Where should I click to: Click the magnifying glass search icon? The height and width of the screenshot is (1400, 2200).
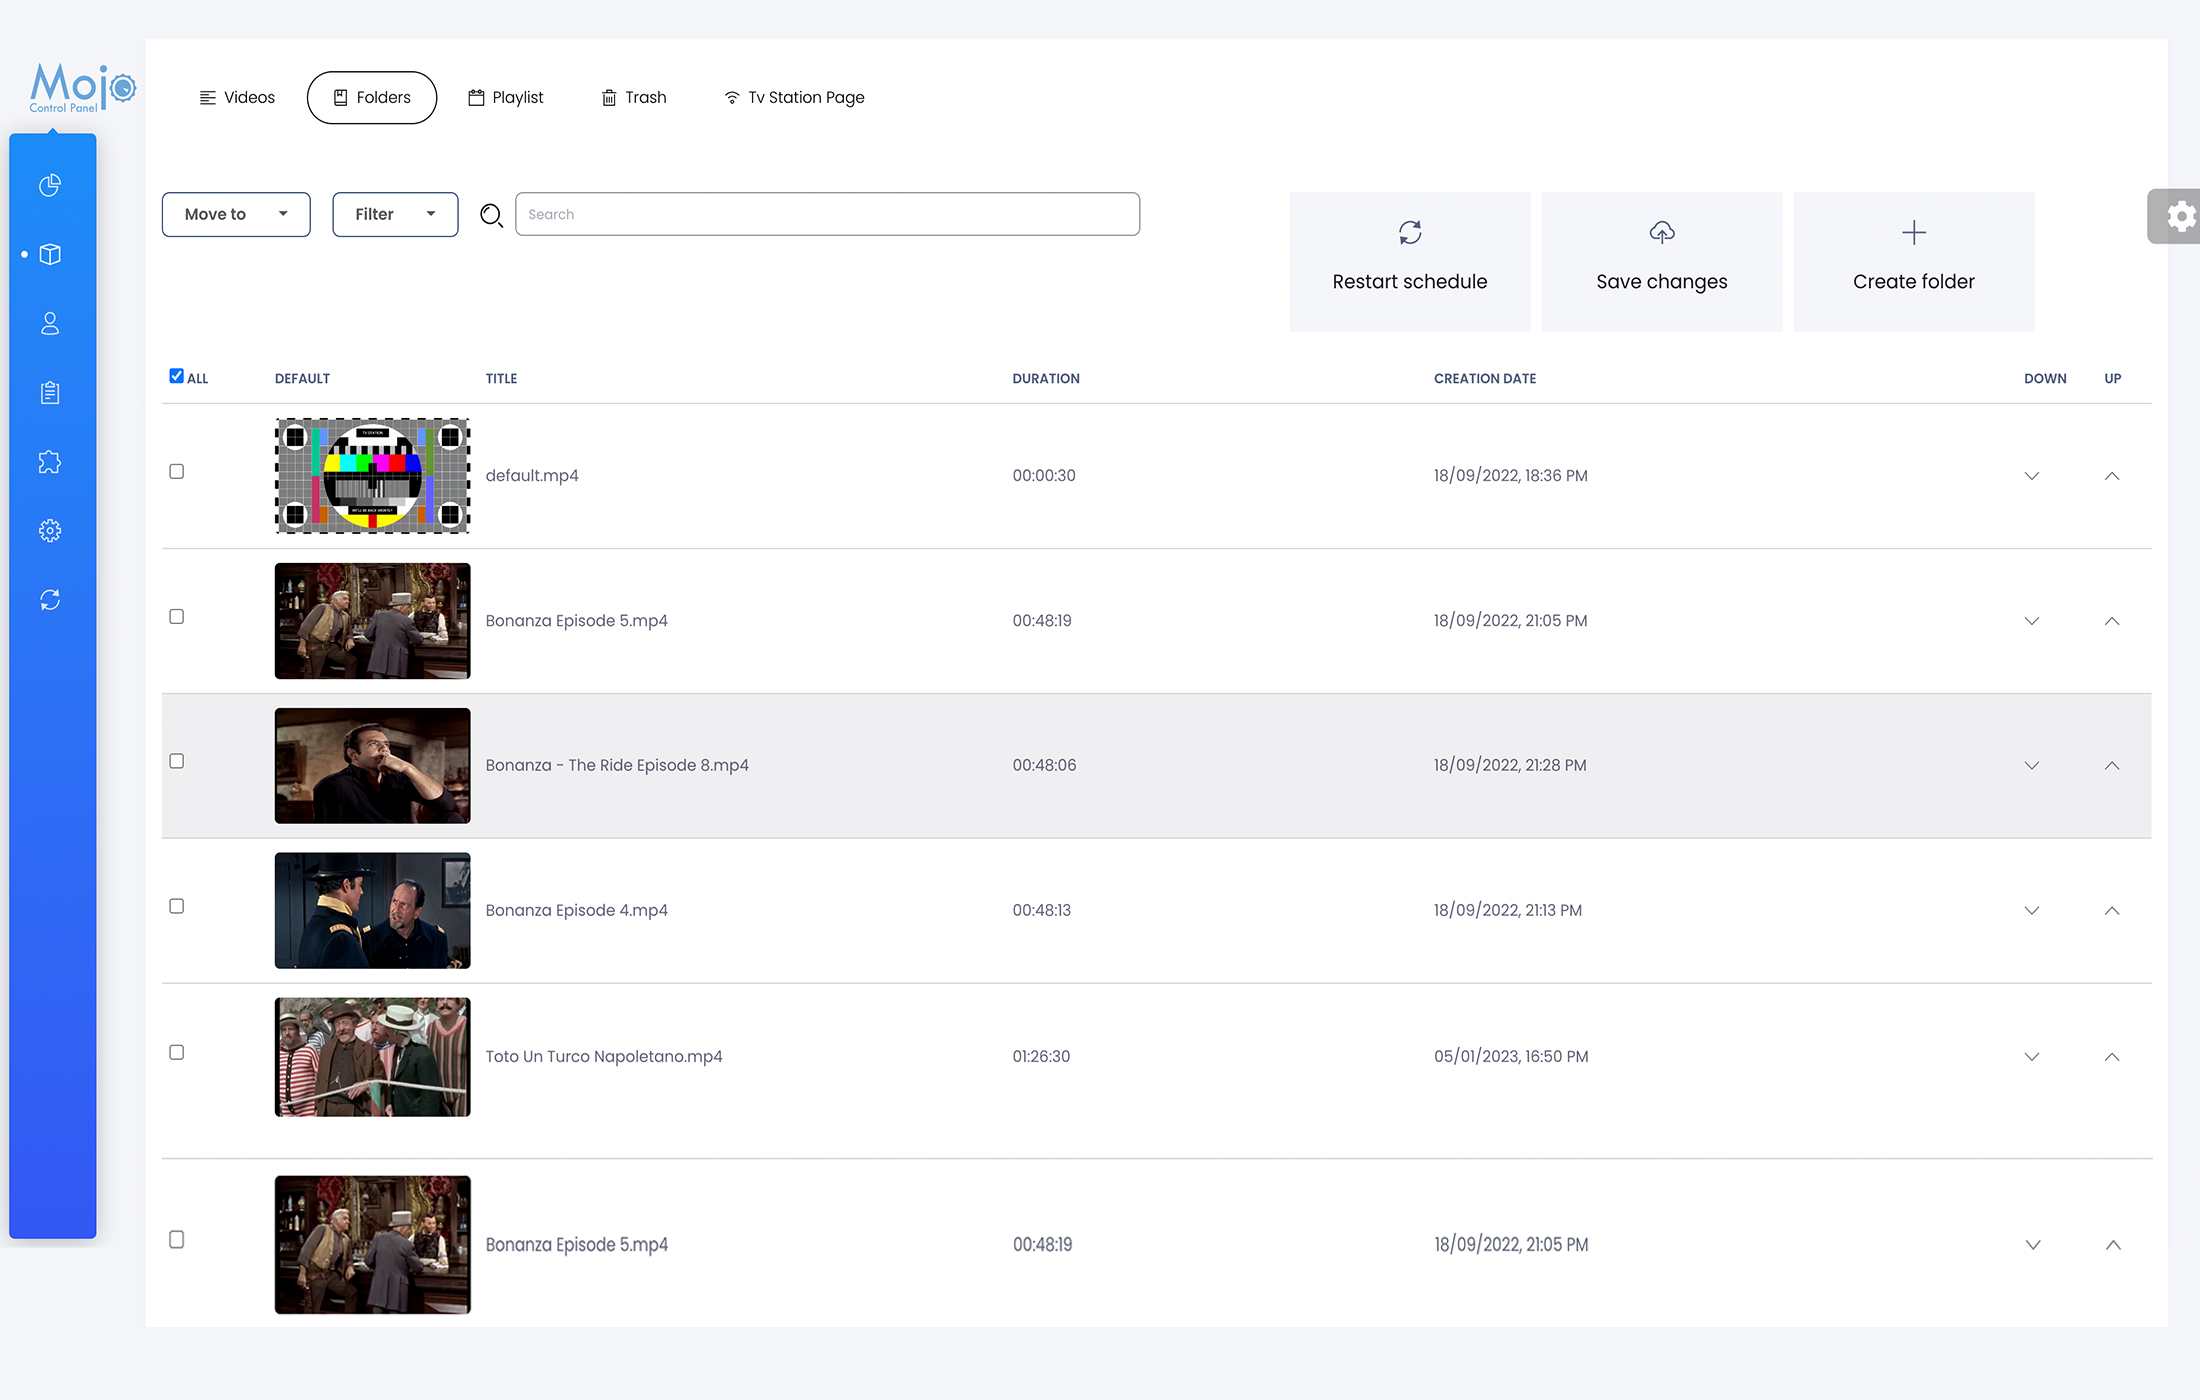point(491,215)
